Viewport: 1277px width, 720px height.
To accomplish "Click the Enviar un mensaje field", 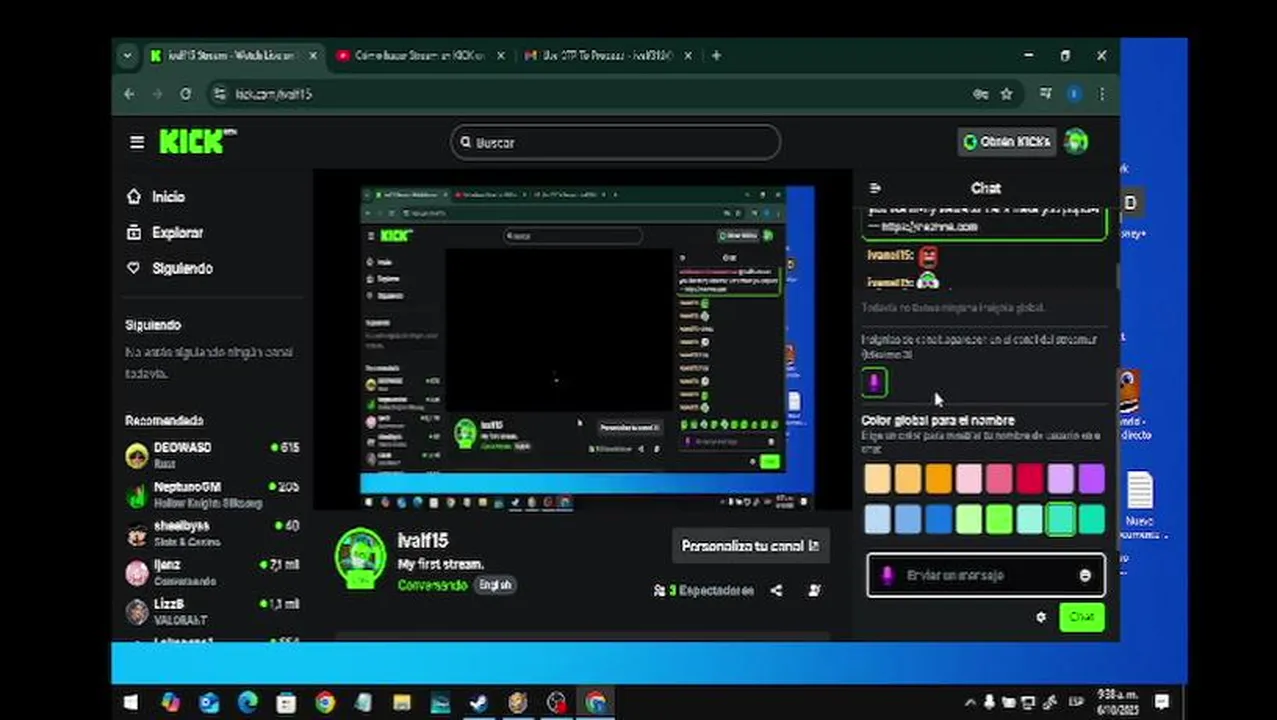I will click(x=985, y=575).
